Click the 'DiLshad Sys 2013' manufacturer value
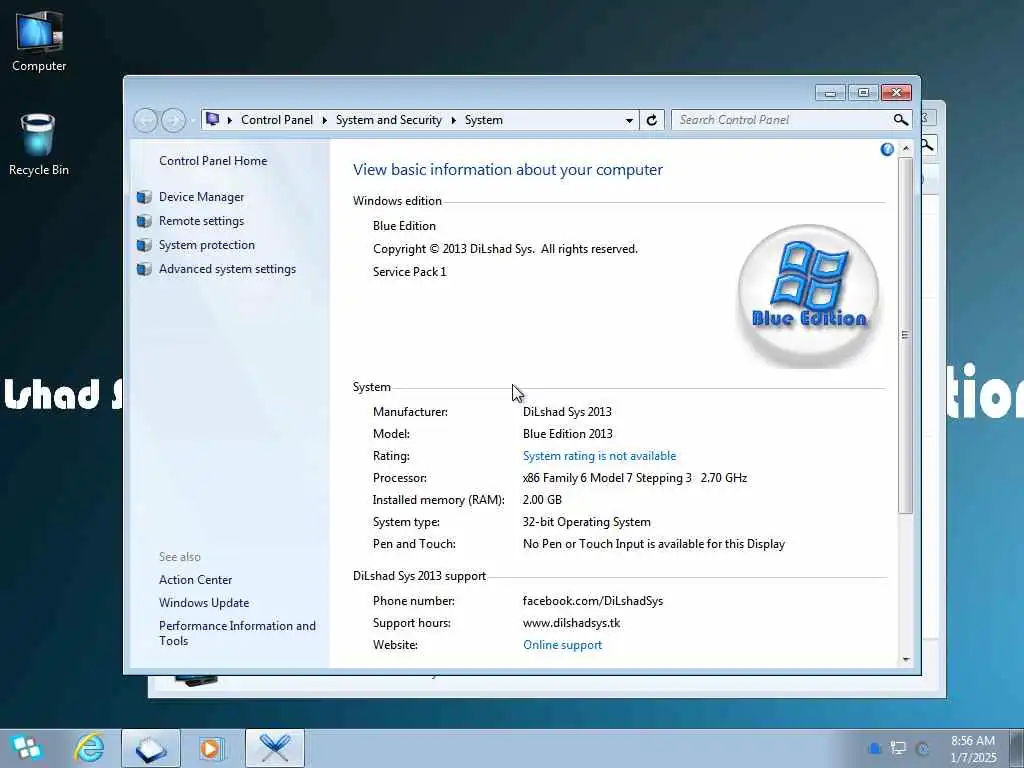The width and height of the screenshot is (1024, 768). point(567,412)
